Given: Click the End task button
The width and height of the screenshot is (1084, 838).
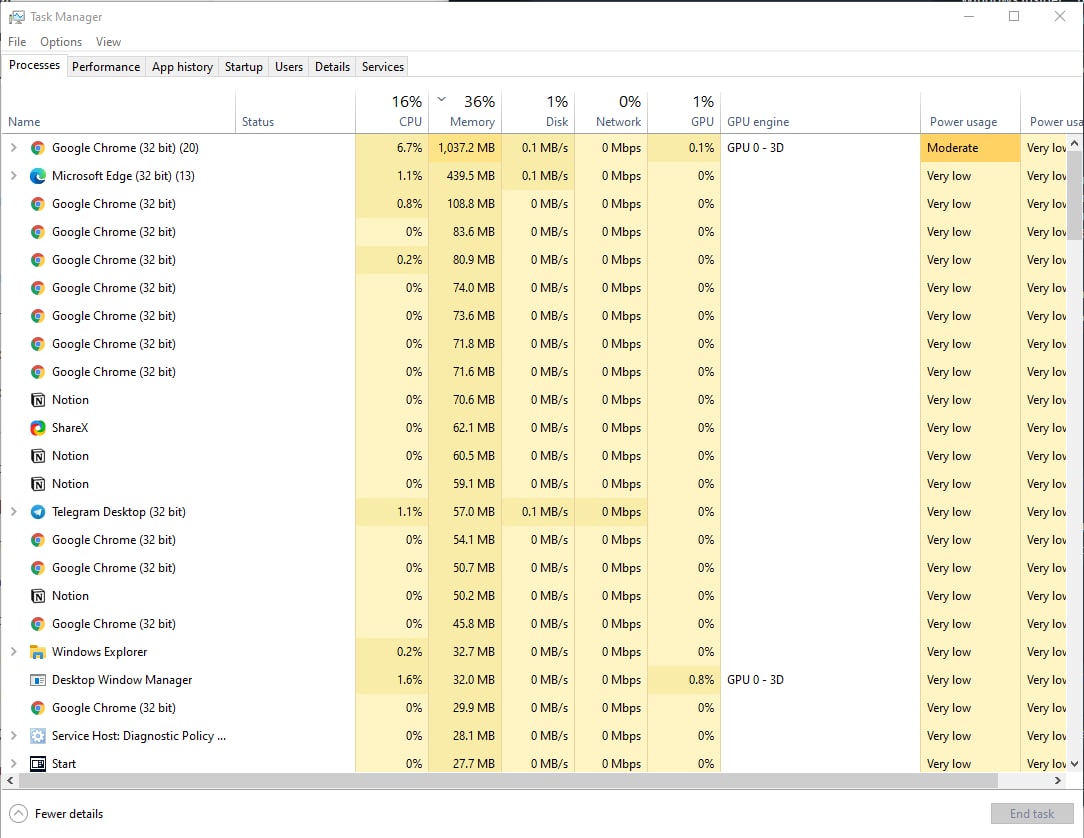Looking at the screenshot, I should pyautogui.click(x=1031, y=814).
